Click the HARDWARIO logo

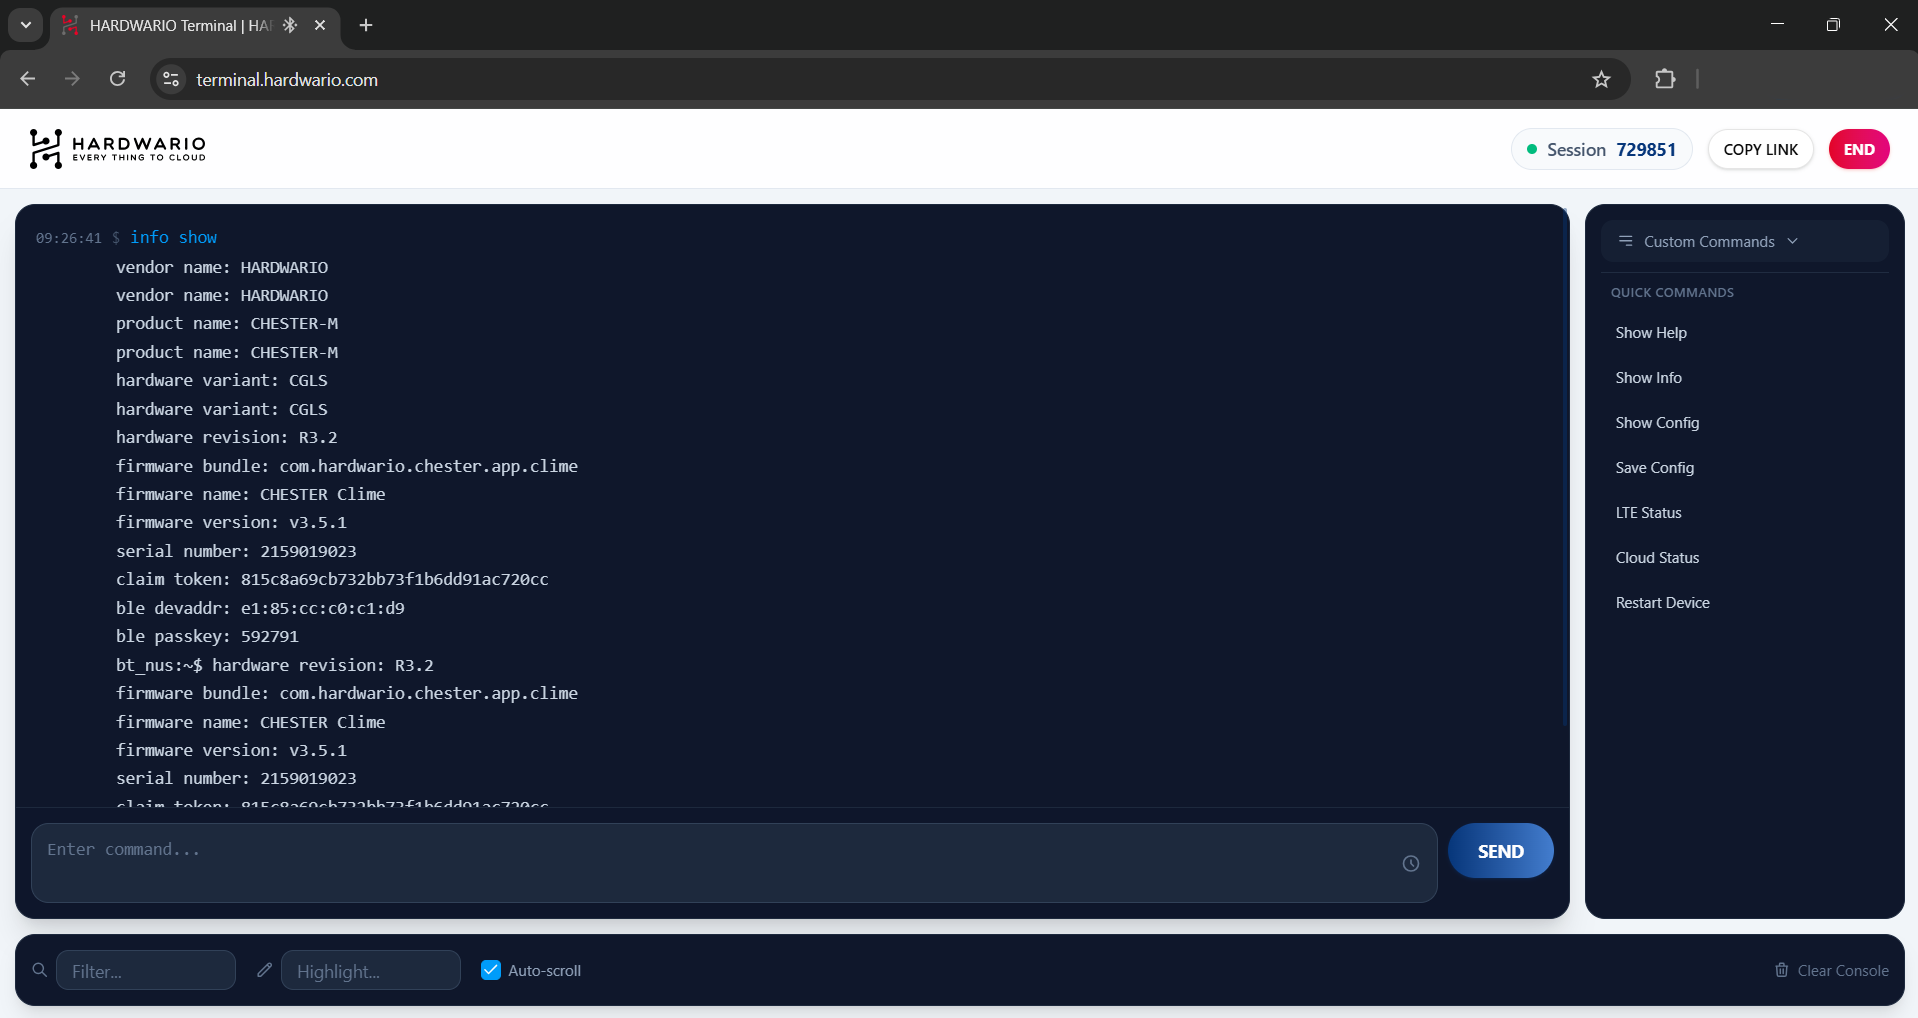pos(118,149)
